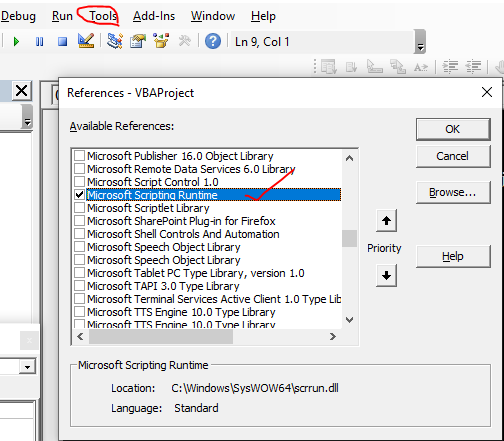Toggle Design Mode icon
The height and width of the screenshot is (441, 504).
pyautogui.click(x=86, y=41)
